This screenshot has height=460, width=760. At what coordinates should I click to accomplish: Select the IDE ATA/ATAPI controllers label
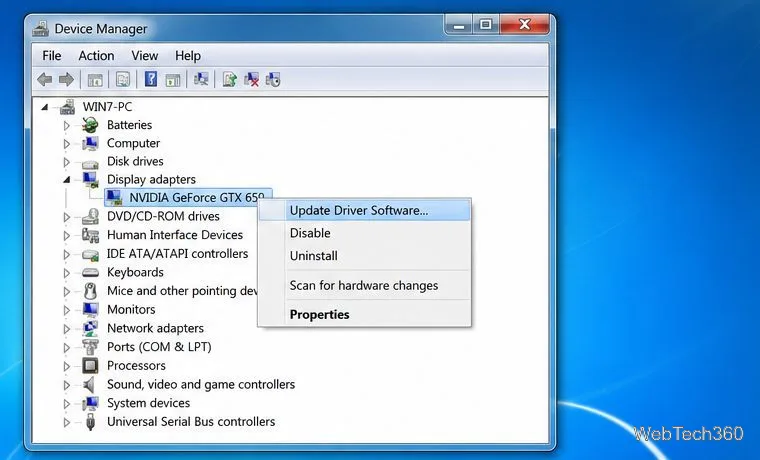point(177,254)
